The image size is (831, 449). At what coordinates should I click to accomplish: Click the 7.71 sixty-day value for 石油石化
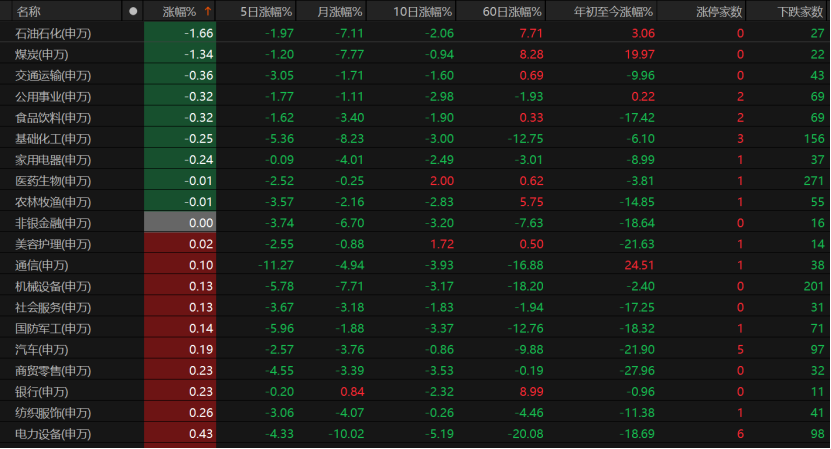pos(531,33)
